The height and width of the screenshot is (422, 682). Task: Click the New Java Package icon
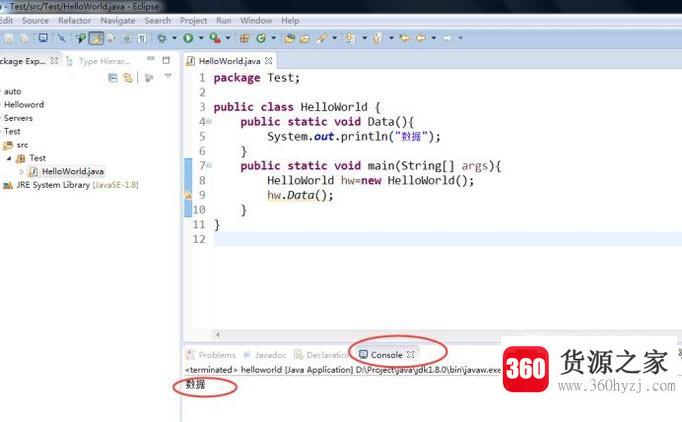(244, 38)
